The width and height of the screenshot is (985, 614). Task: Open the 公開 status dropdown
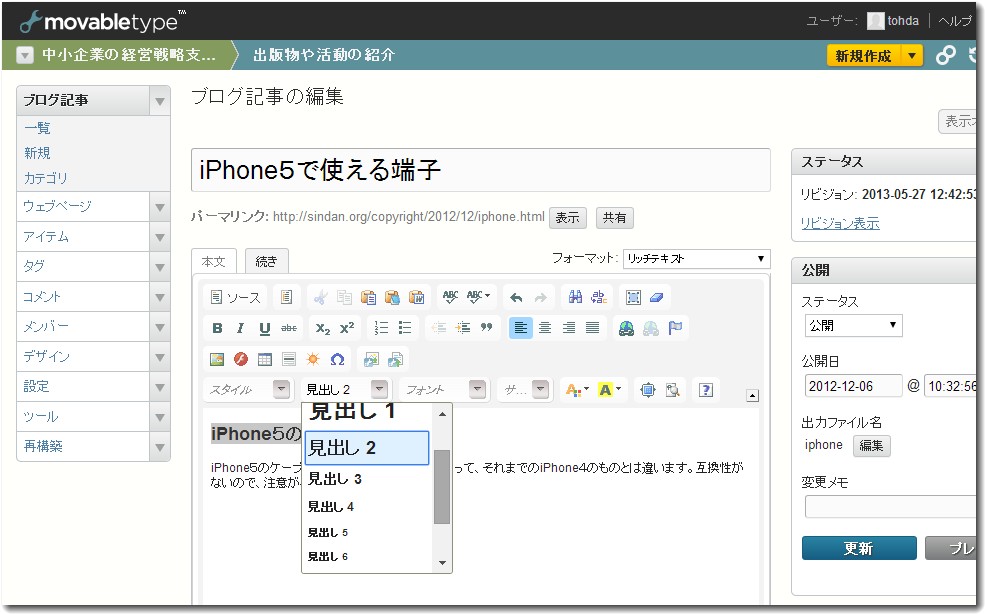click(853, 326)
